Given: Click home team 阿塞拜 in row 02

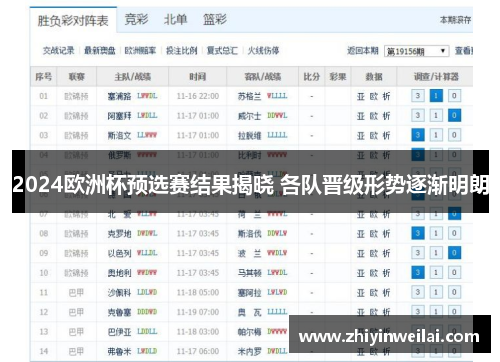Looking at the screenshot, I should [119, 116].
